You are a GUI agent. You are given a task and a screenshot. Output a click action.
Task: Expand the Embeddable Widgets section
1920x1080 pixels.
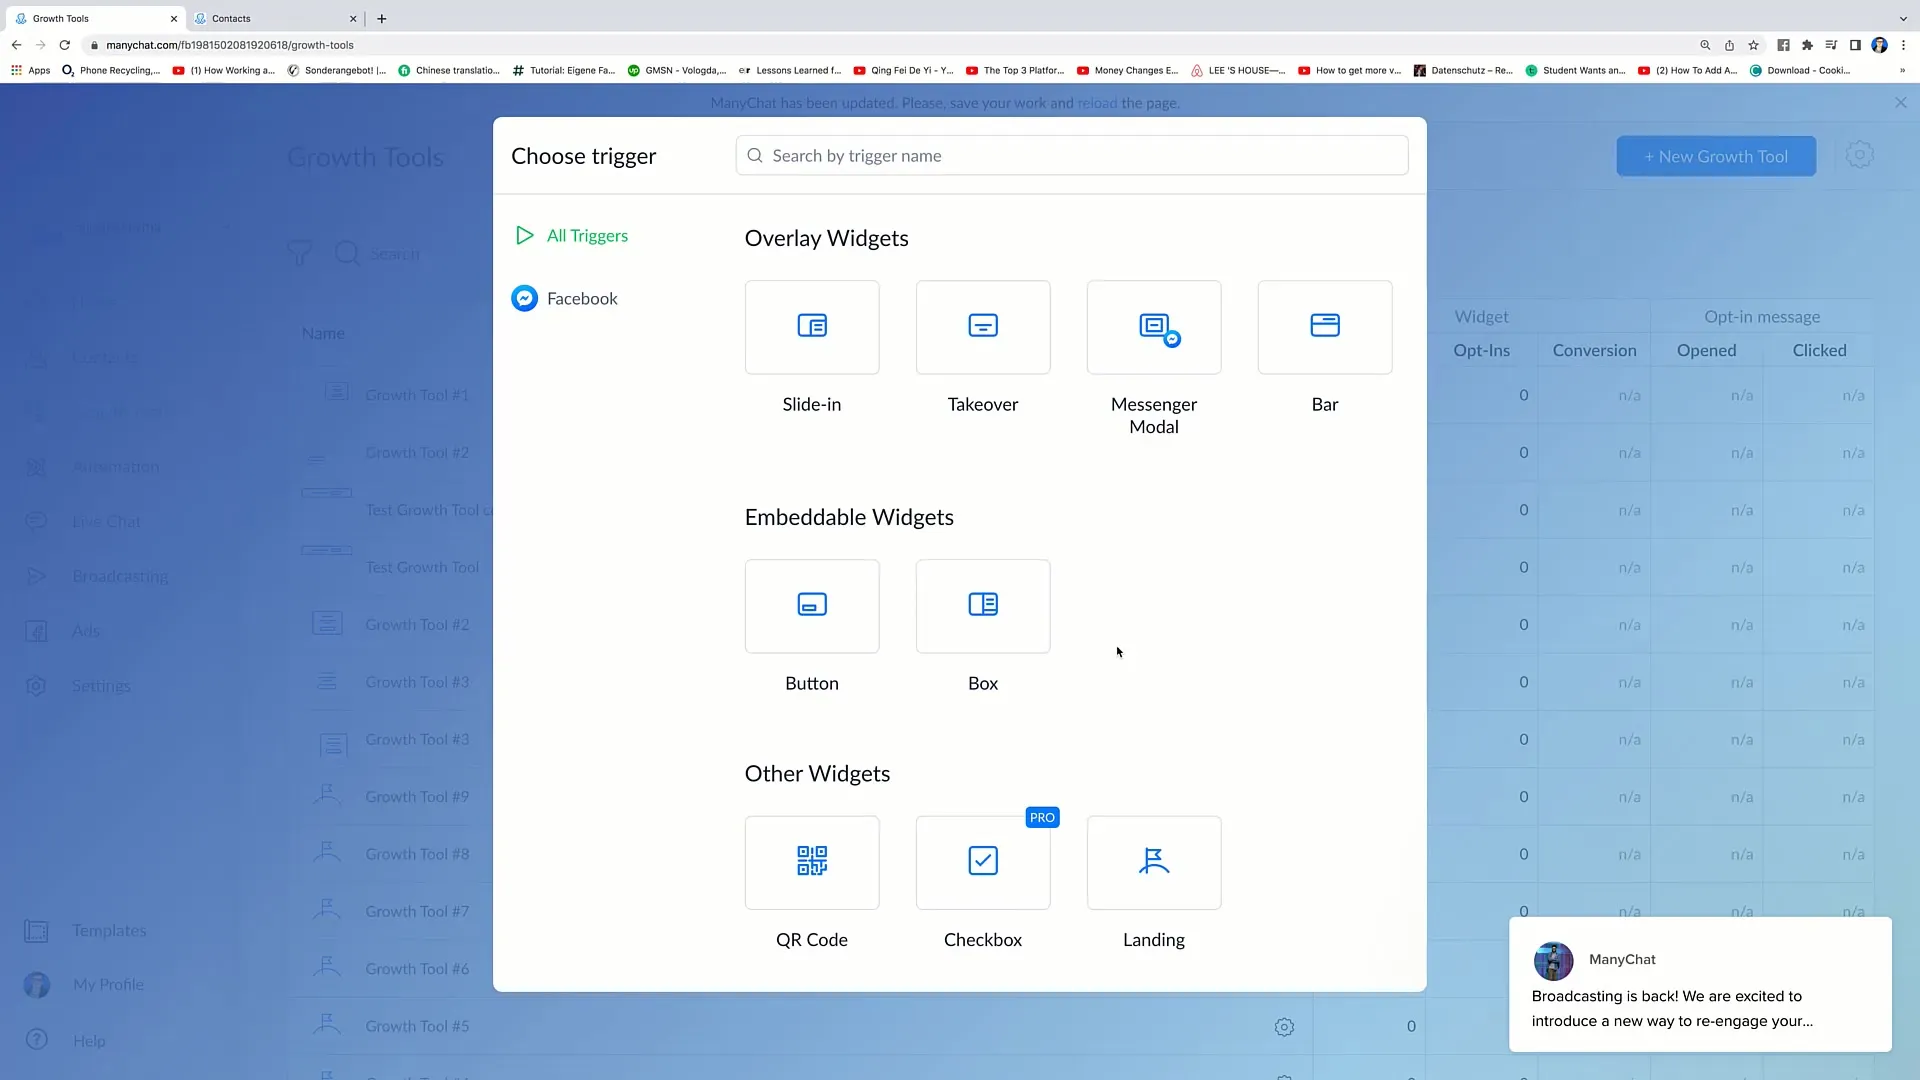coord(848,516)
